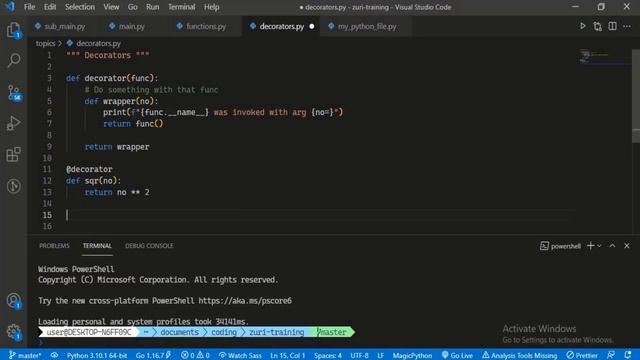Click the VS Code logo icon
The height and width of the screenshot is (360, 640).
(10, 7)
